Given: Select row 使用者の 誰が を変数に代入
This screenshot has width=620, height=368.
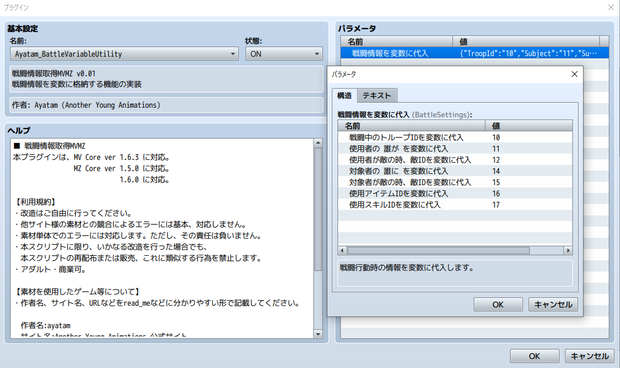Looking at the screenshot, I should (455, 149).
